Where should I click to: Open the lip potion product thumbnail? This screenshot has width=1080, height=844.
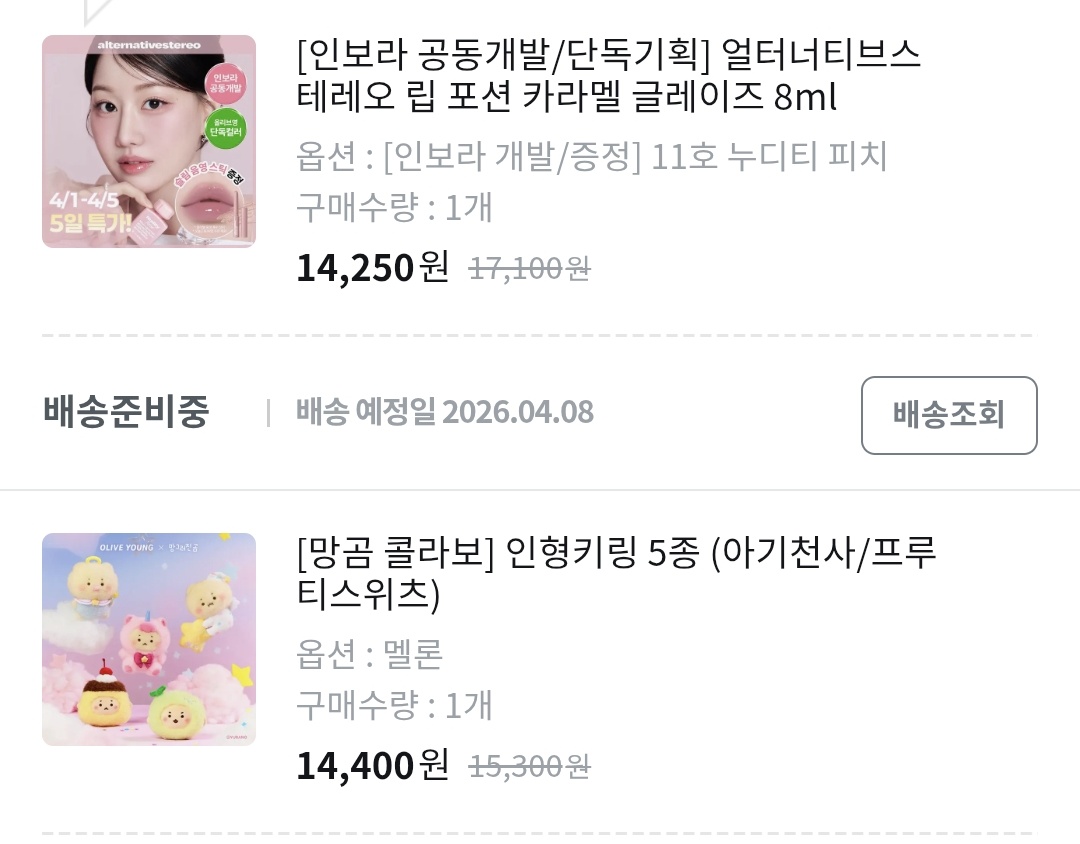click(149, 141)
